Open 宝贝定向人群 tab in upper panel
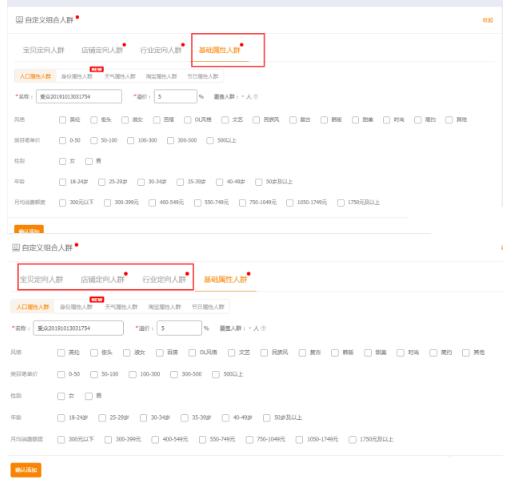The height and width of the screenshot is (488, 522). pos(43,50)
